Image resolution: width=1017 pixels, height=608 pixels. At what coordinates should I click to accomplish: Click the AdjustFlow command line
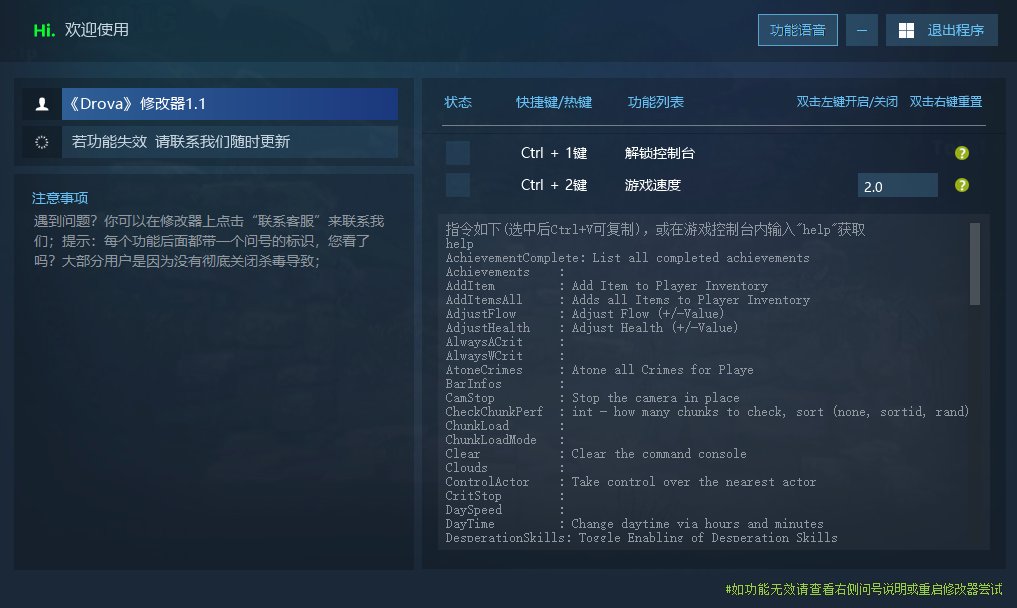(x=585, y=314)
